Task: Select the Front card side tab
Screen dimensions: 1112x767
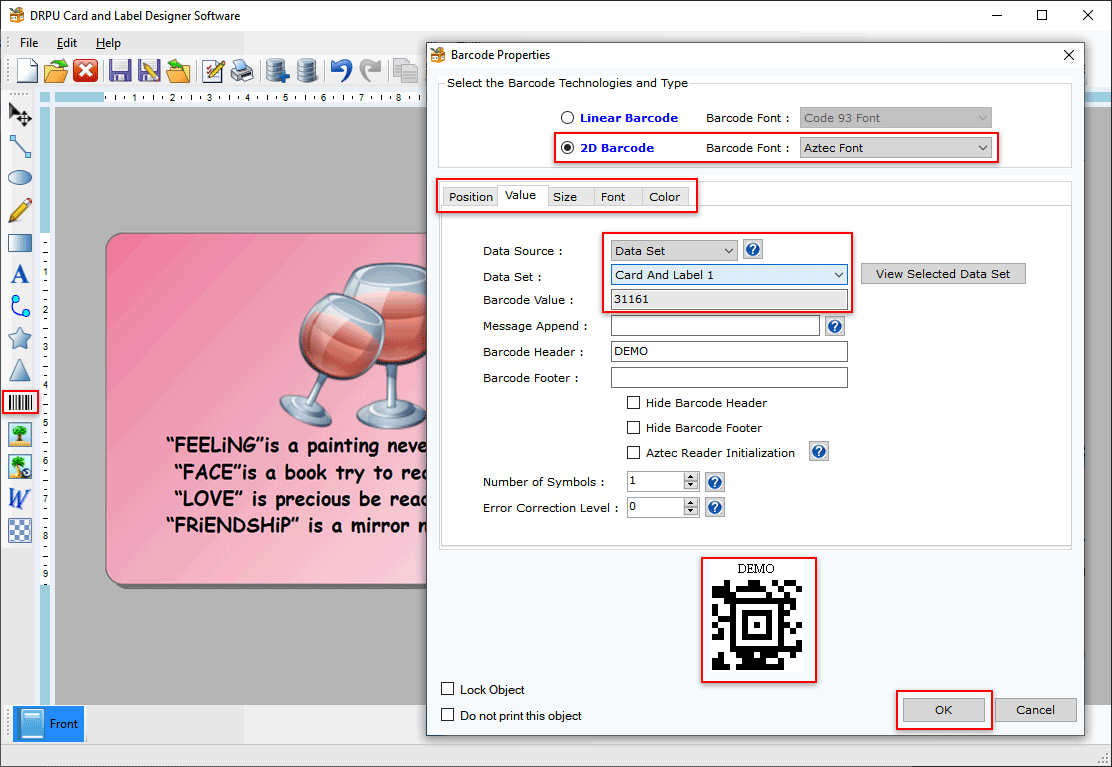Action: point(49,724)
